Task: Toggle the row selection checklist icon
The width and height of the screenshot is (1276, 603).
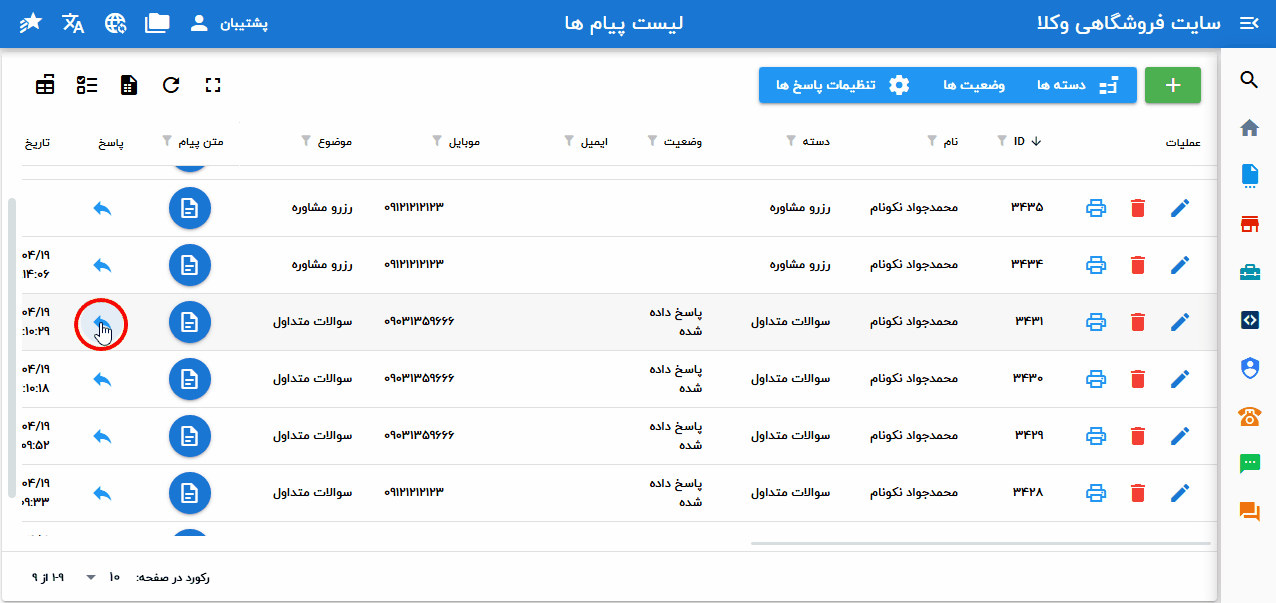Action: [87, 85]
